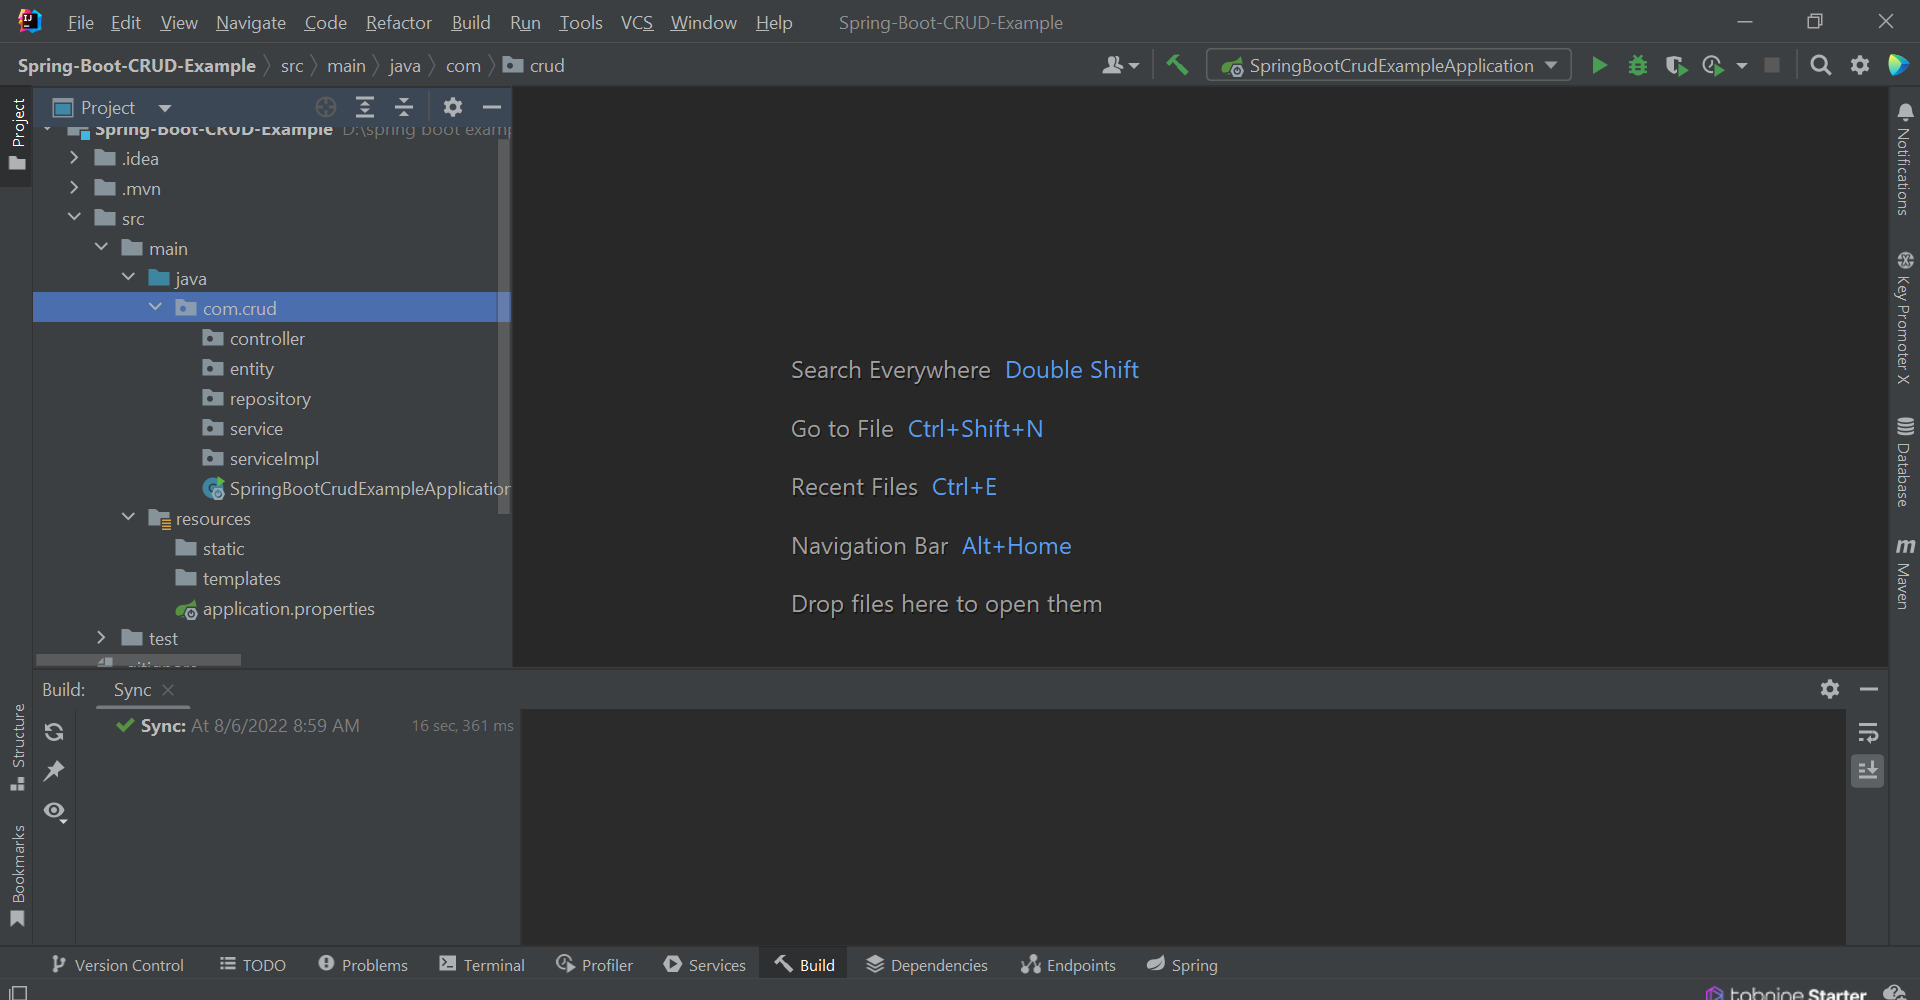
Task: Pin the Sync build output tab
Action: 55,770
